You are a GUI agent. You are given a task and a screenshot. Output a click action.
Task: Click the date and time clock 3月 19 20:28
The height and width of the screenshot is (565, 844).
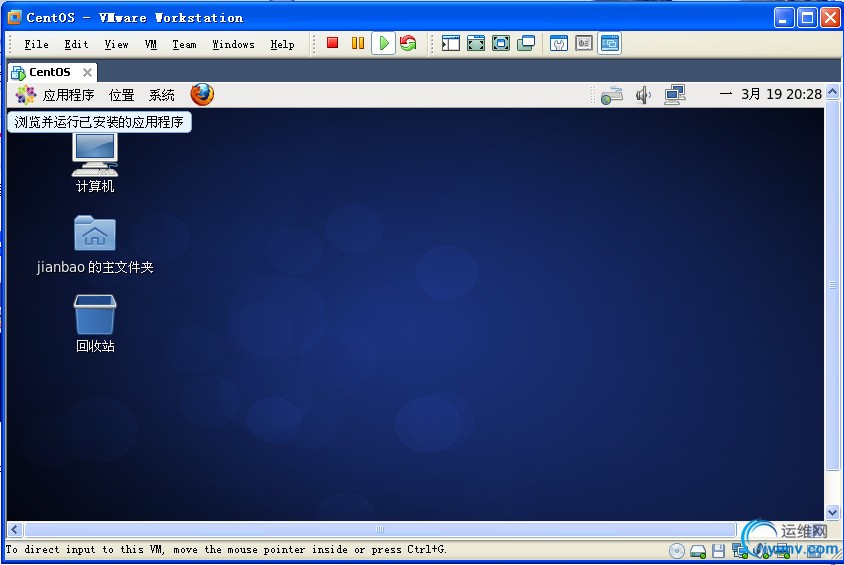[x=770, y=95]
